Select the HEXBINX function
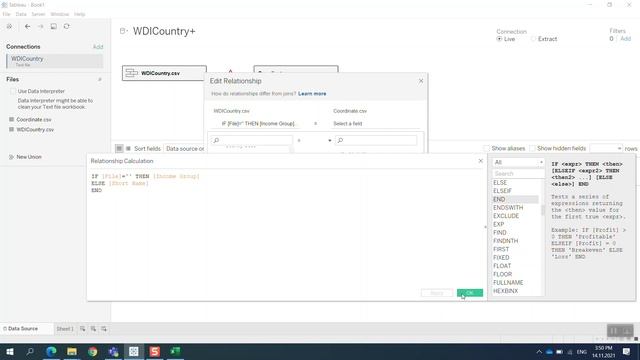This screenshot has height=360, width=640. point(505,291)
